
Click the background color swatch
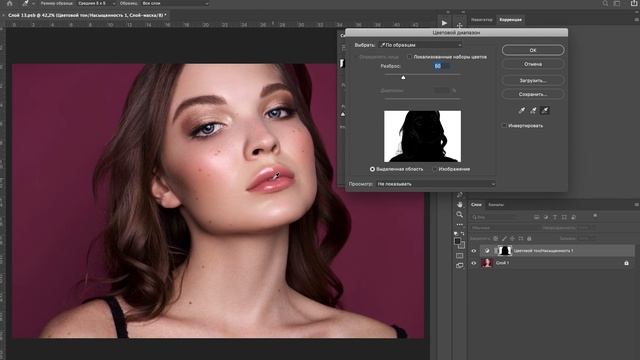[462, 246]
